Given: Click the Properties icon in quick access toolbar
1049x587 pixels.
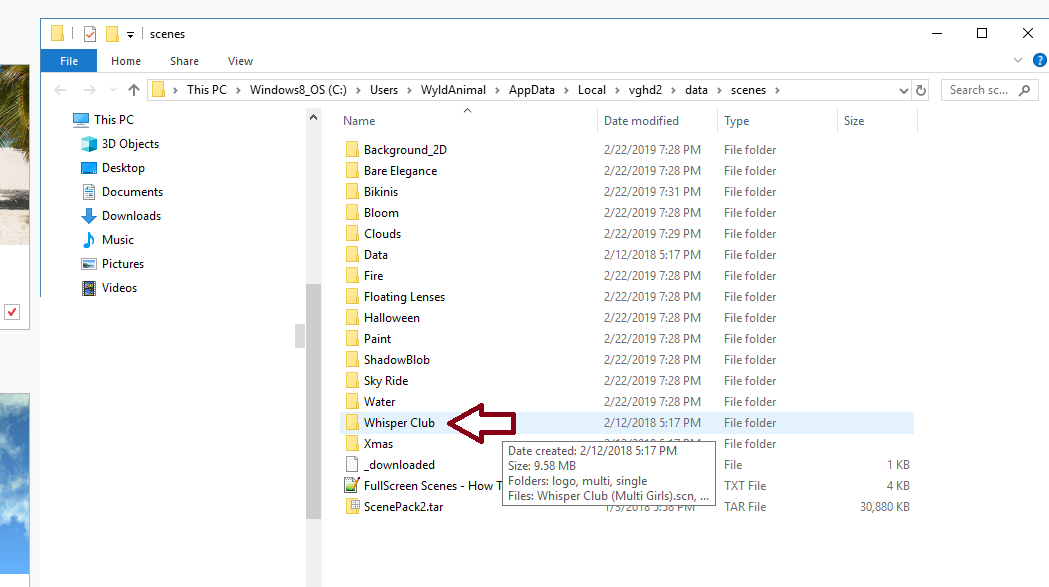Looking at the screenshot, I should coord(90,34).
